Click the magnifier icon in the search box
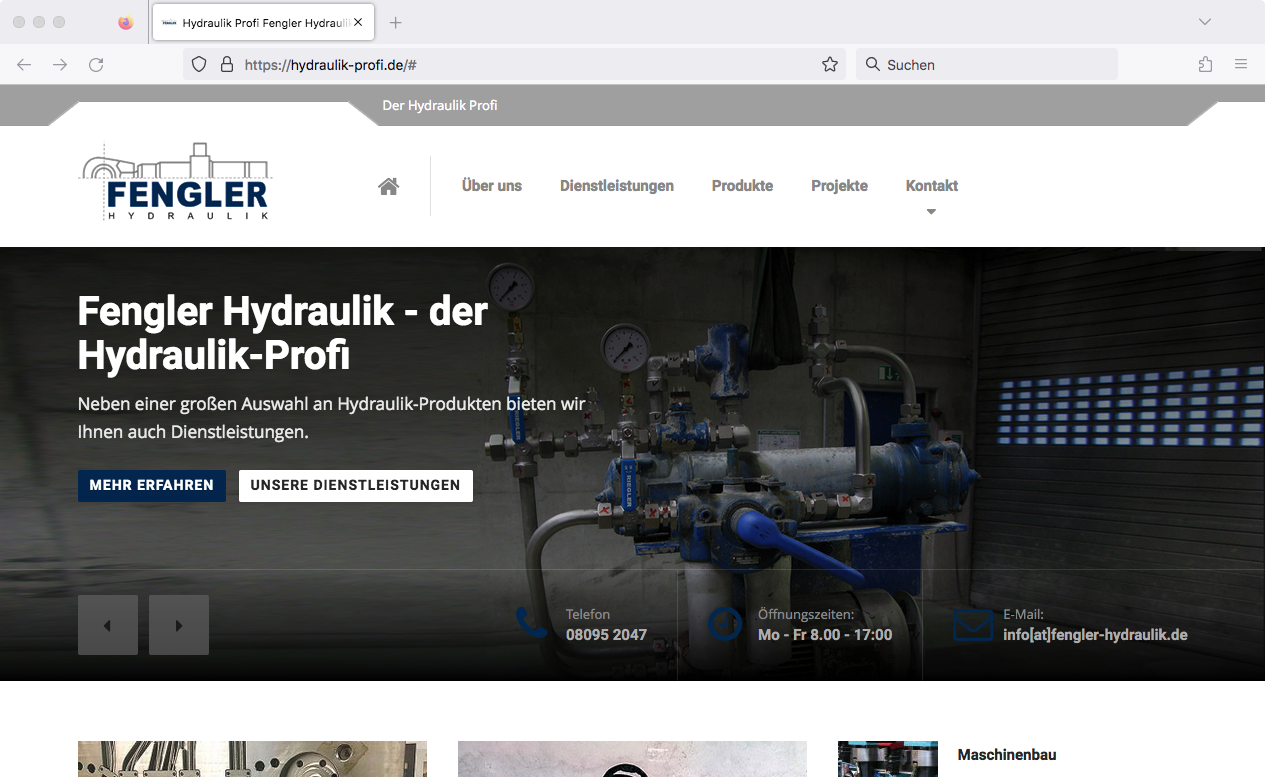Screen dimensions: 1265x777 (873, 64)
